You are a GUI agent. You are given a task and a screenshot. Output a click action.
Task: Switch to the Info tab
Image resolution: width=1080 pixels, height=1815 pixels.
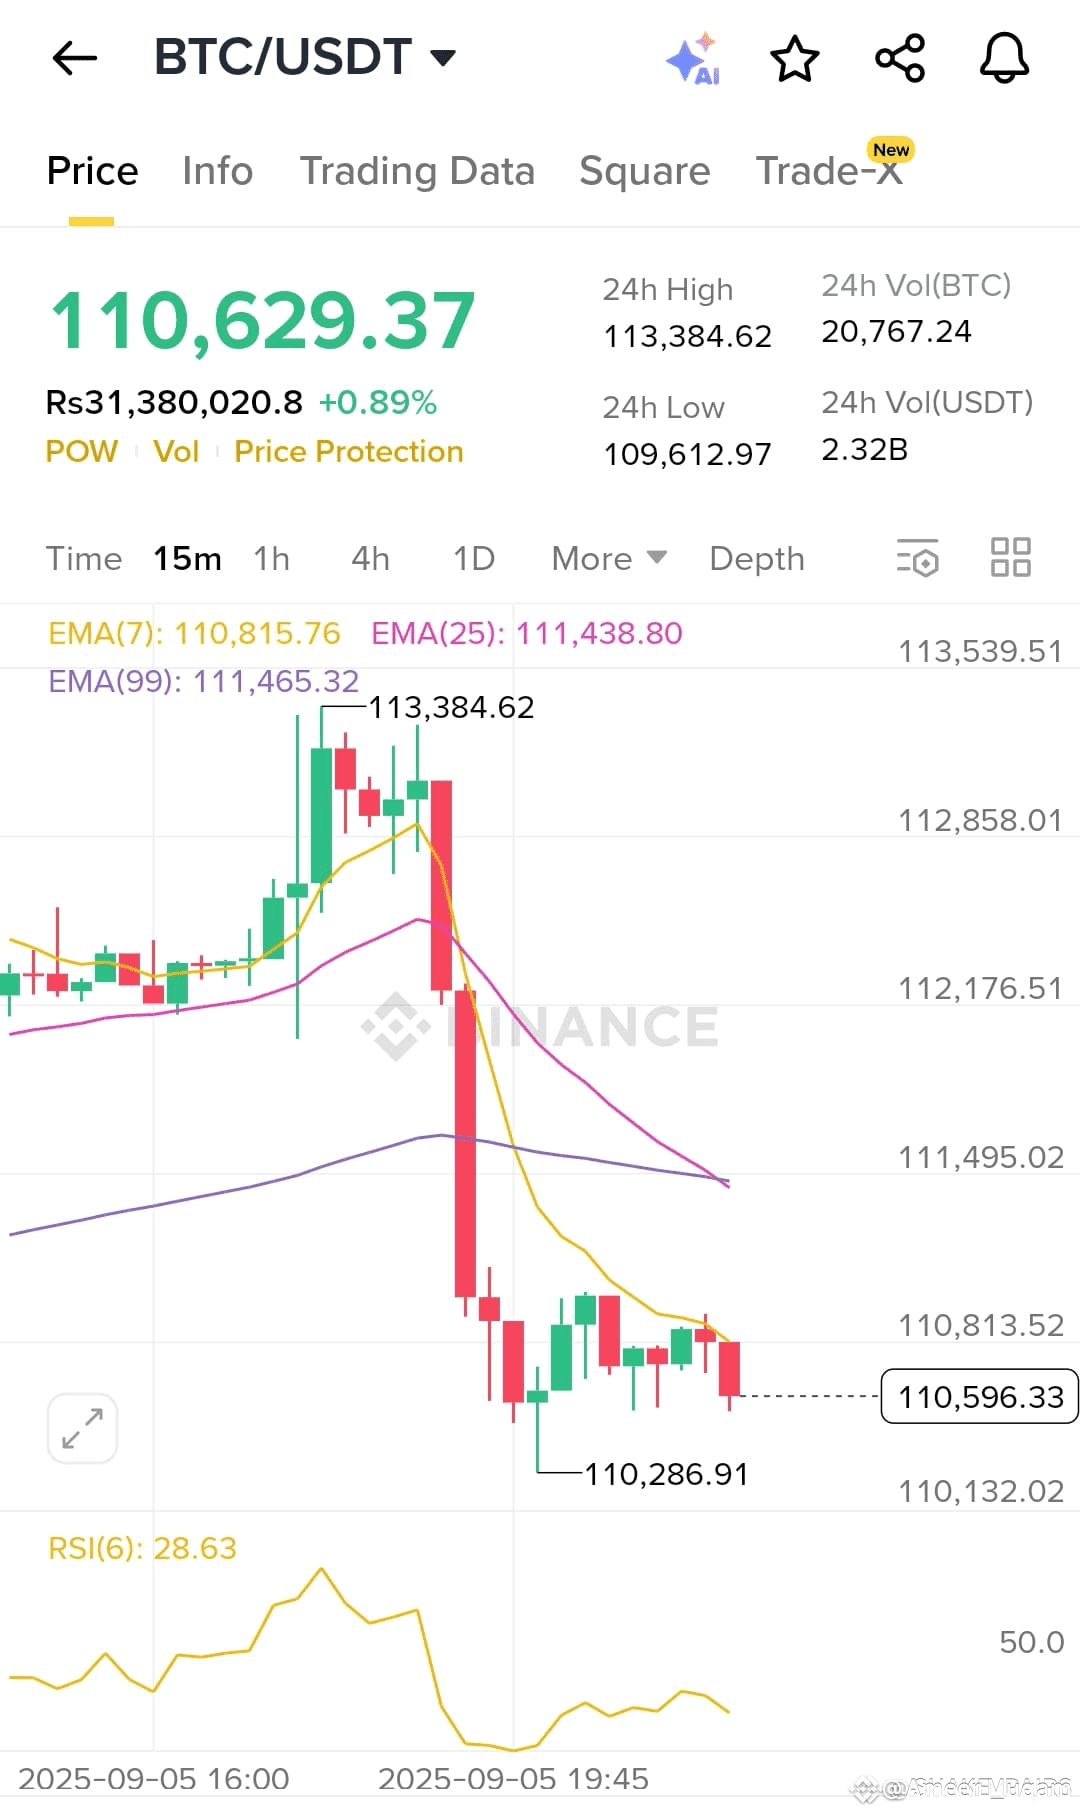click(217, 171)
